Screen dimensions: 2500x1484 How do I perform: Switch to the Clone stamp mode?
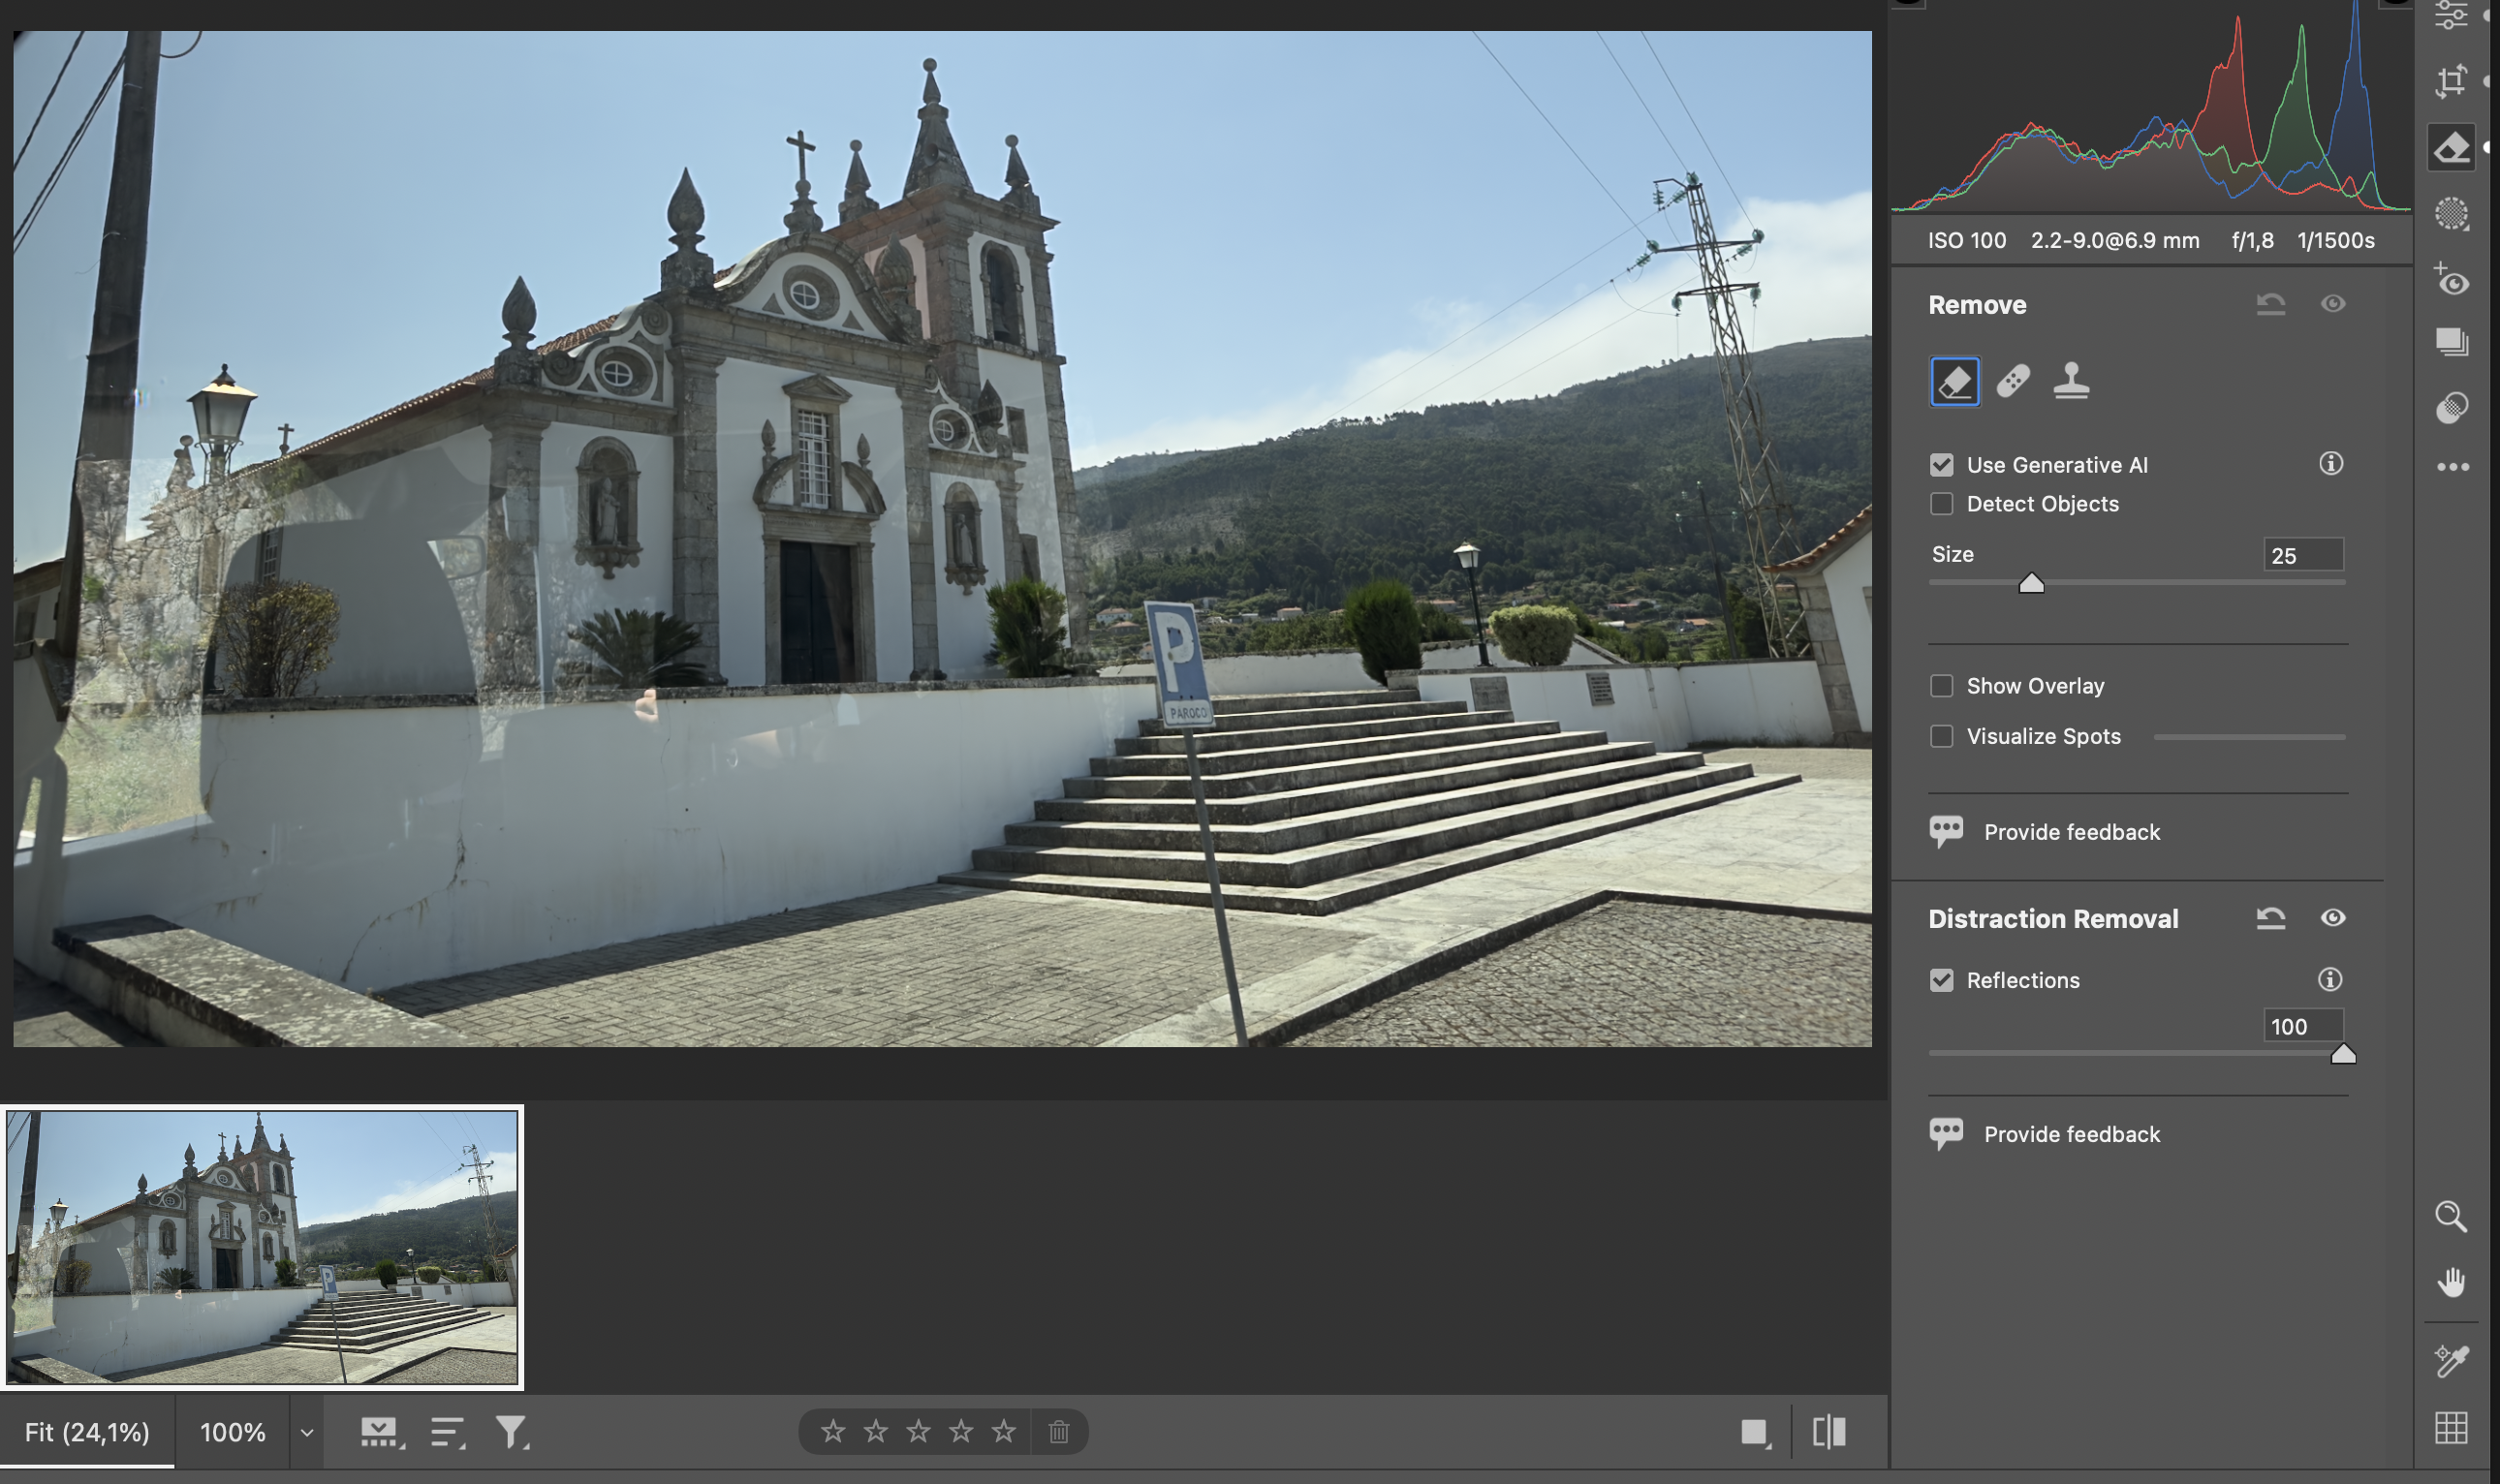(2070, 381)
